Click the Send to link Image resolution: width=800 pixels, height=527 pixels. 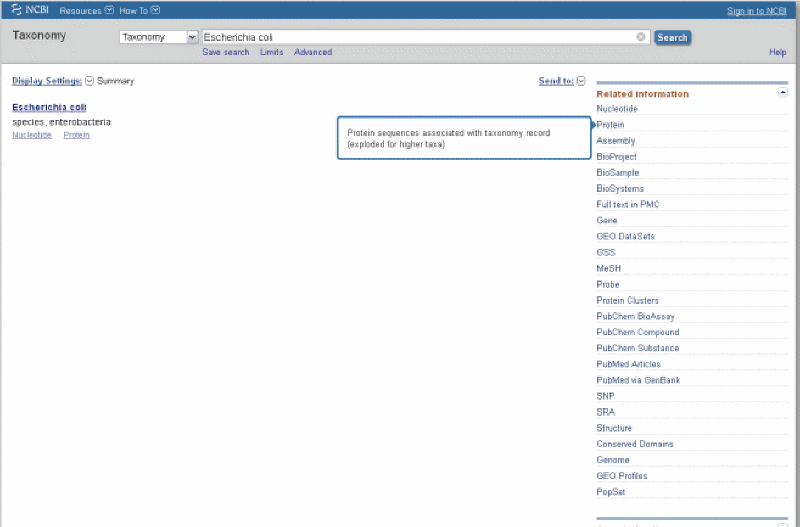tap(556, 81)
